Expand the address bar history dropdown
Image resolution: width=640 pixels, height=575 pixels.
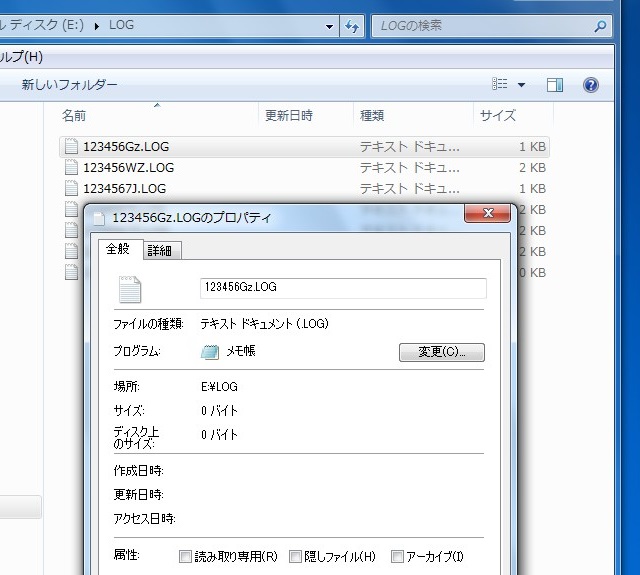click(329, 26)
